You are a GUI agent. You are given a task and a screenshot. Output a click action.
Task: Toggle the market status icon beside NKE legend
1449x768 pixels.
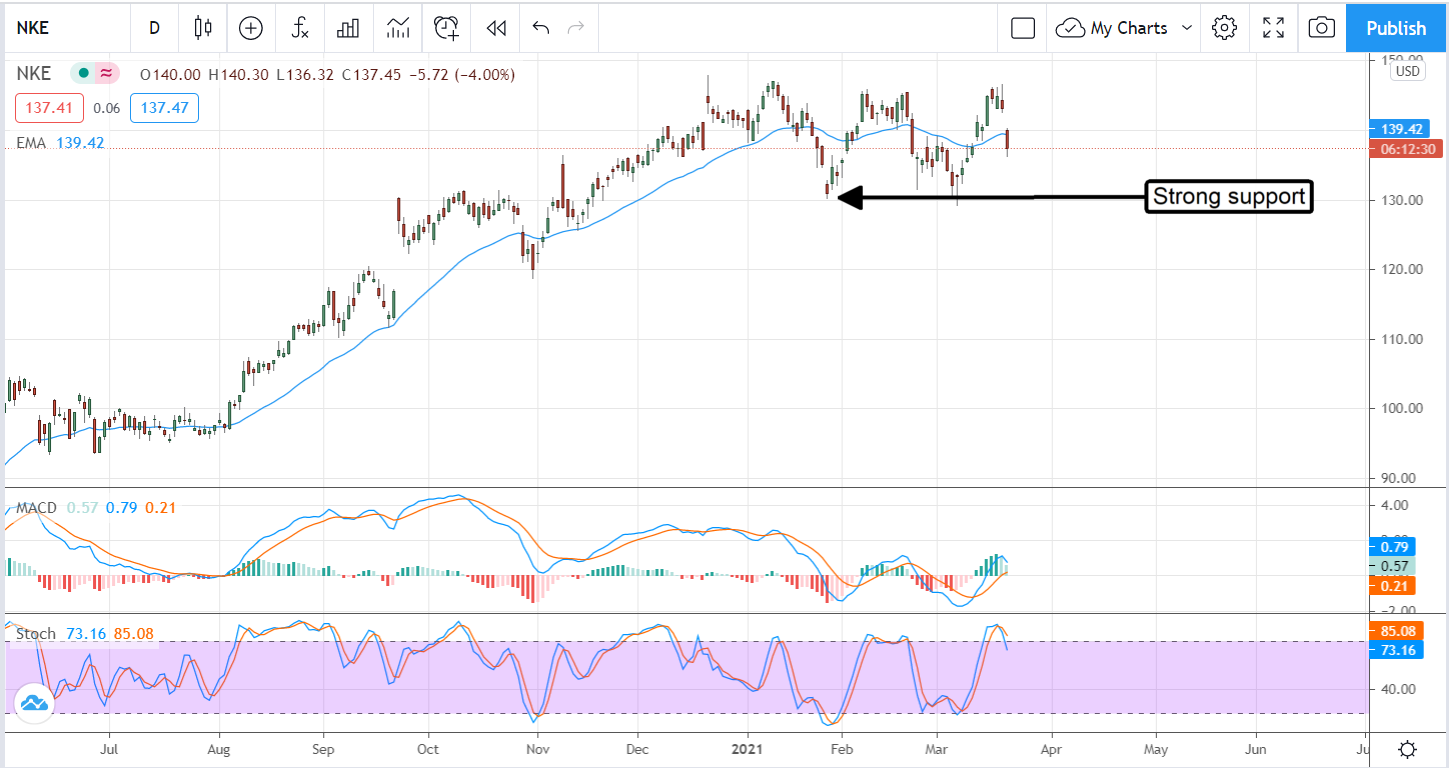click(x=81, y=73)
